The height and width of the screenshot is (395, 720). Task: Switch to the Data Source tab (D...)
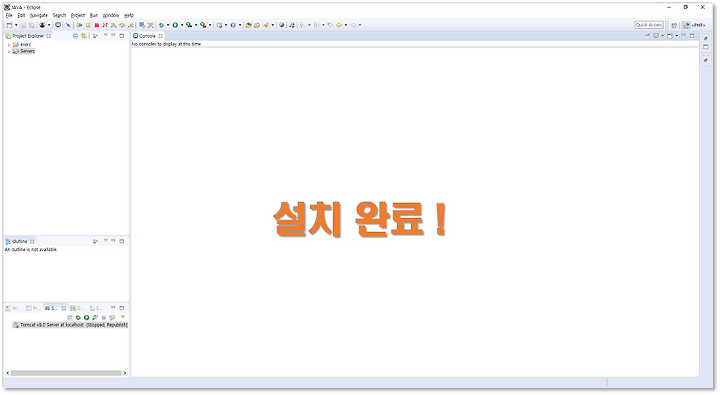click(76, 308)
